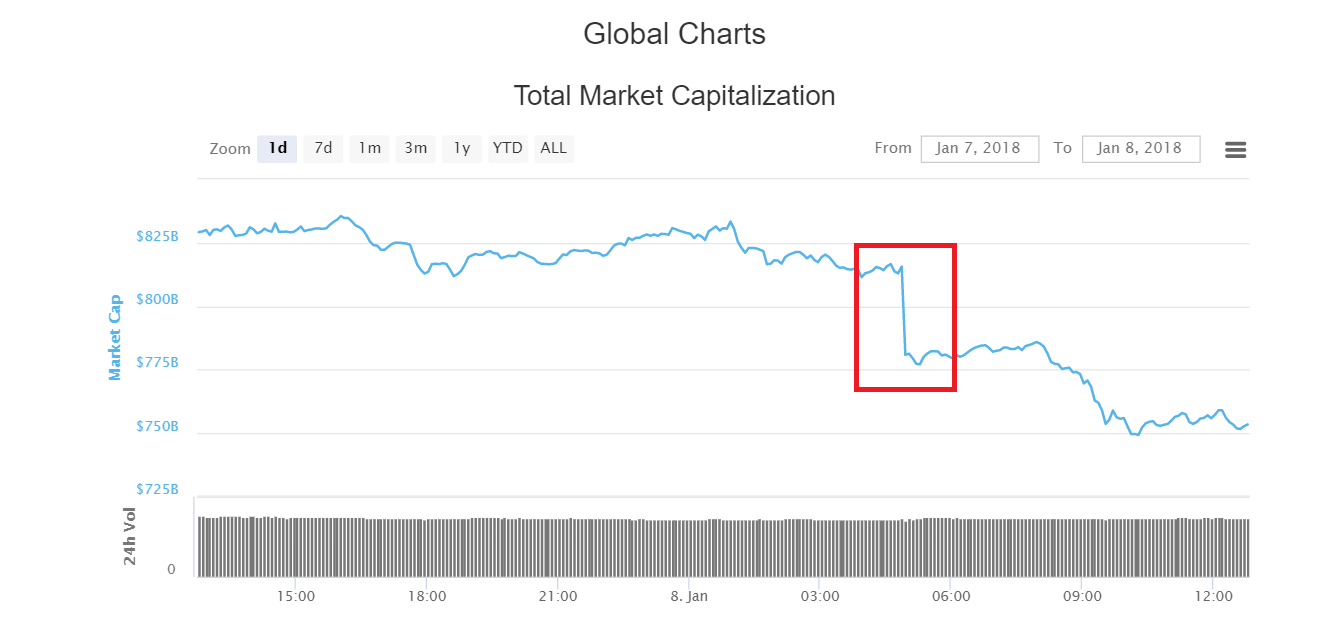
Task: Select the 1m zoom preset
Action: pyautogui.click(x=369, y=148)
